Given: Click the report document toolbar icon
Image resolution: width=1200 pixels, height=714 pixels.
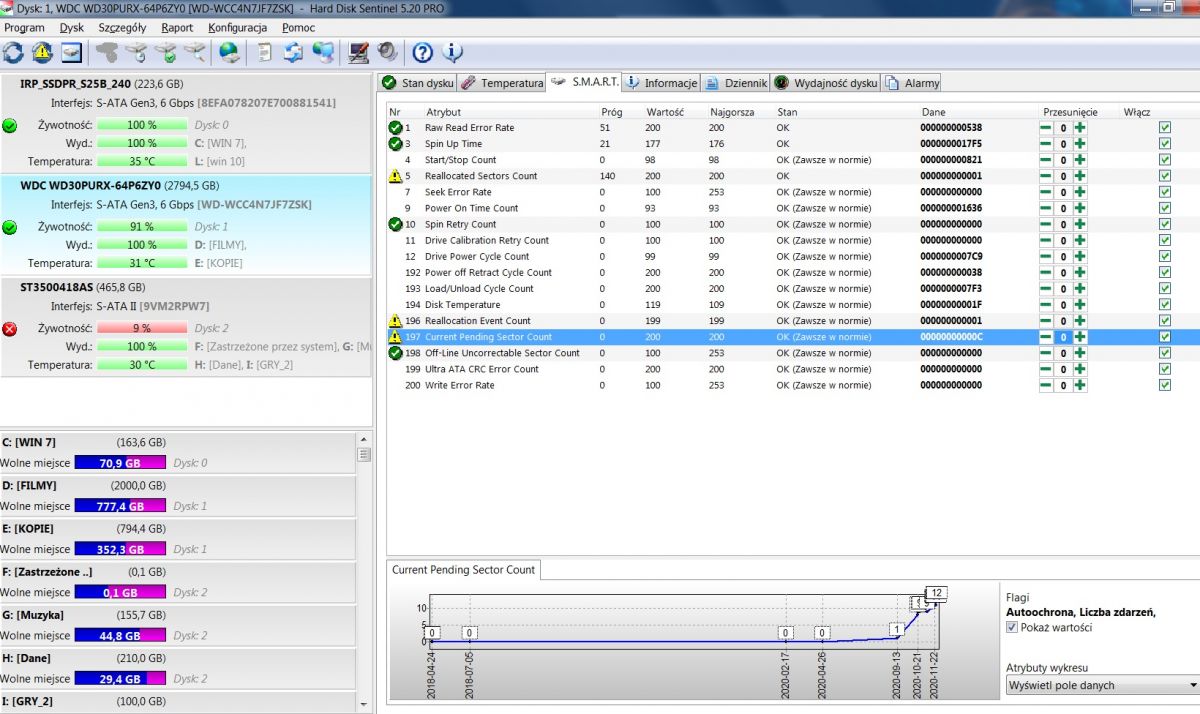Looking at the screenshot, I should [x=265, y=52].
